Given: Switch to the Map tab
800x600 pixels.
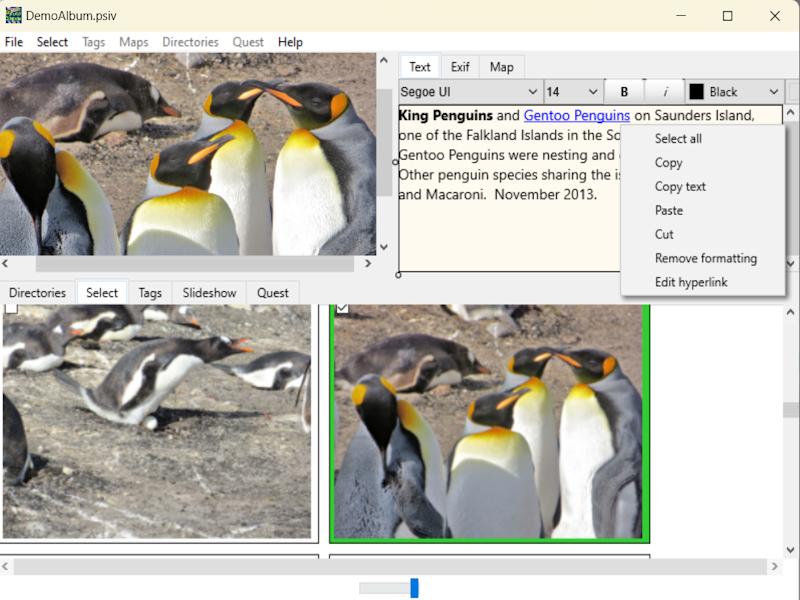Looking at the screenshot, I should pyautogui.click(x=501, y=66).
